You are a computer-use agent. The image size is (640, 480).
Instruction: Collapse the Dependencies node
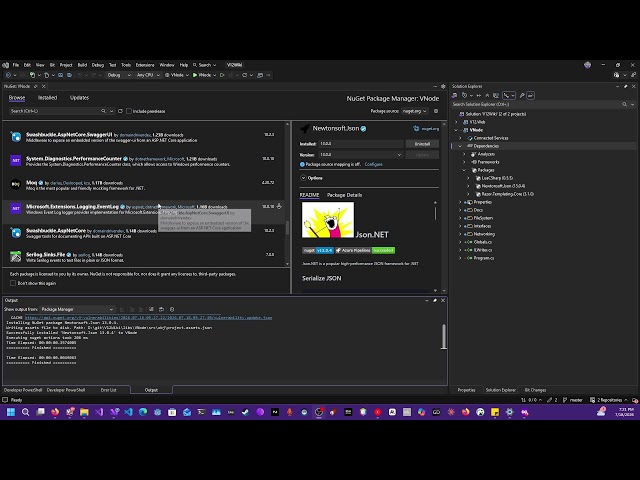point(460,146)
